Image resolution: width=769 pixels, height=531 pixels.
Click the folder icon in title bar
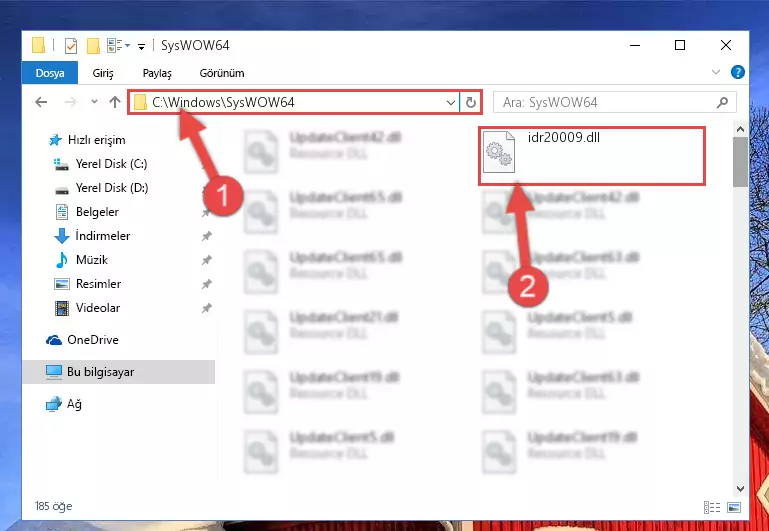click(x=38, y=46)
